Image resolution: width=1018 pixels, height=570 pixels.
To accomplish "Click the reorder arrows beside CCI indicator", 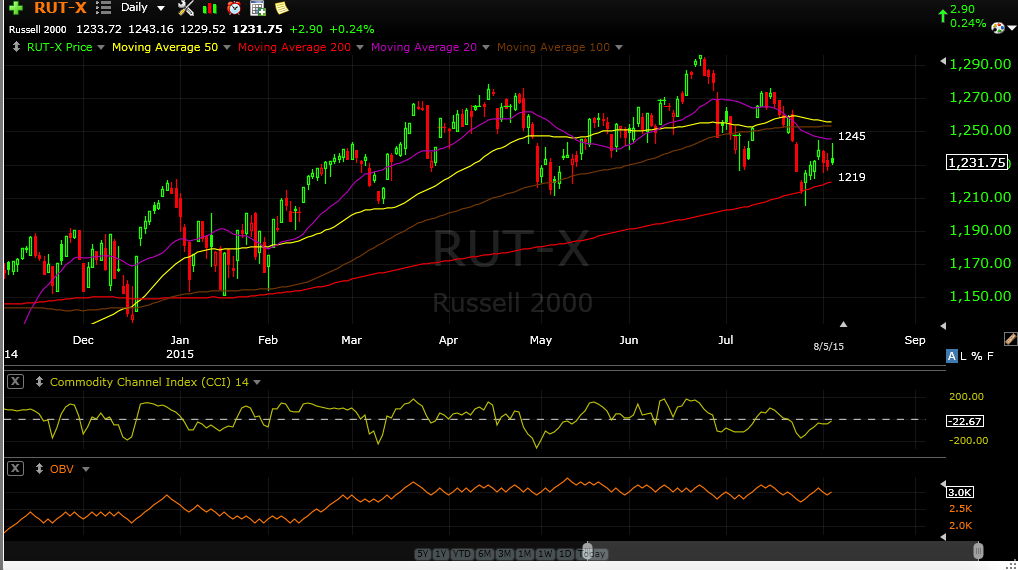I will [39, 382].
